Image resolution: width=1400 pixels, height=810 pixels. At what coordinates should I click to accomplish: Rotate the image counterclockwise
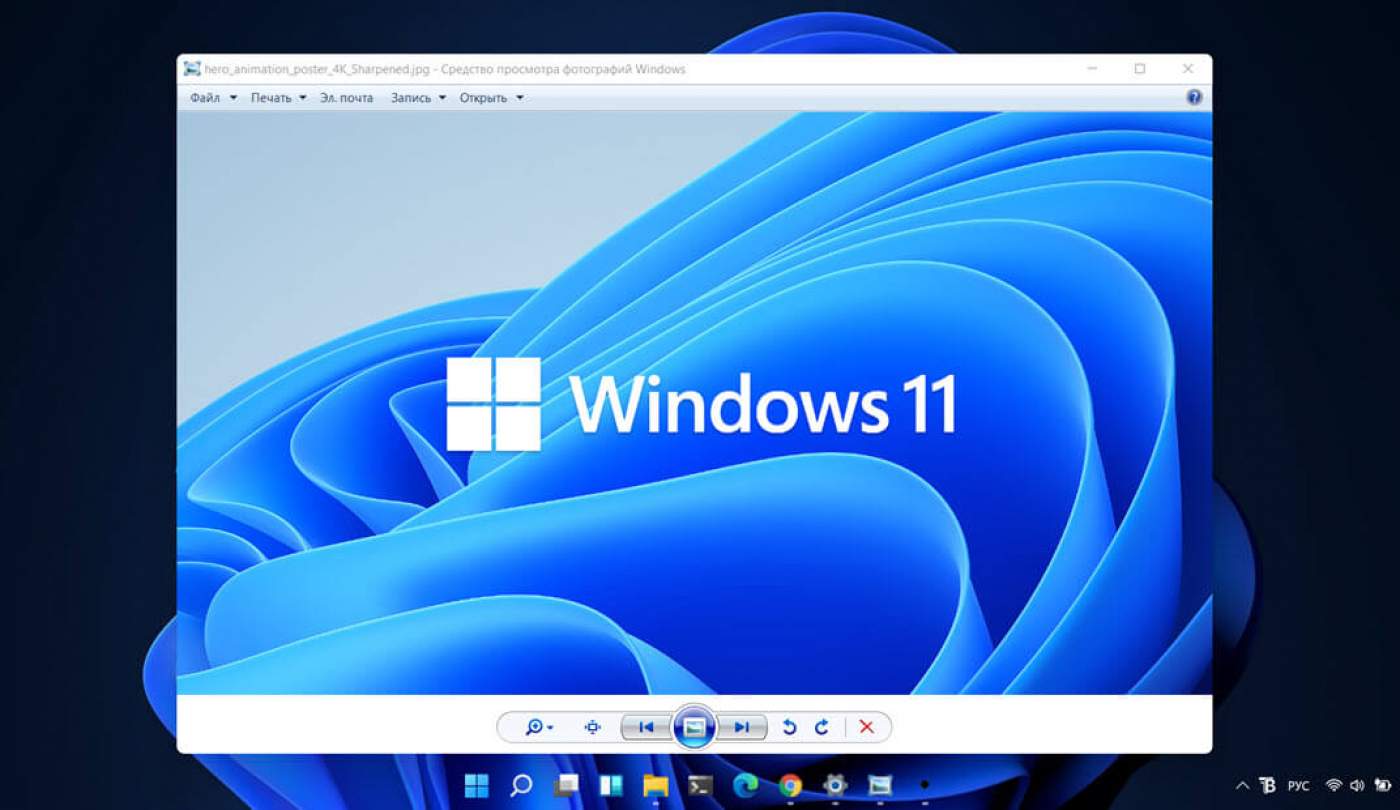tap(789, 727)
